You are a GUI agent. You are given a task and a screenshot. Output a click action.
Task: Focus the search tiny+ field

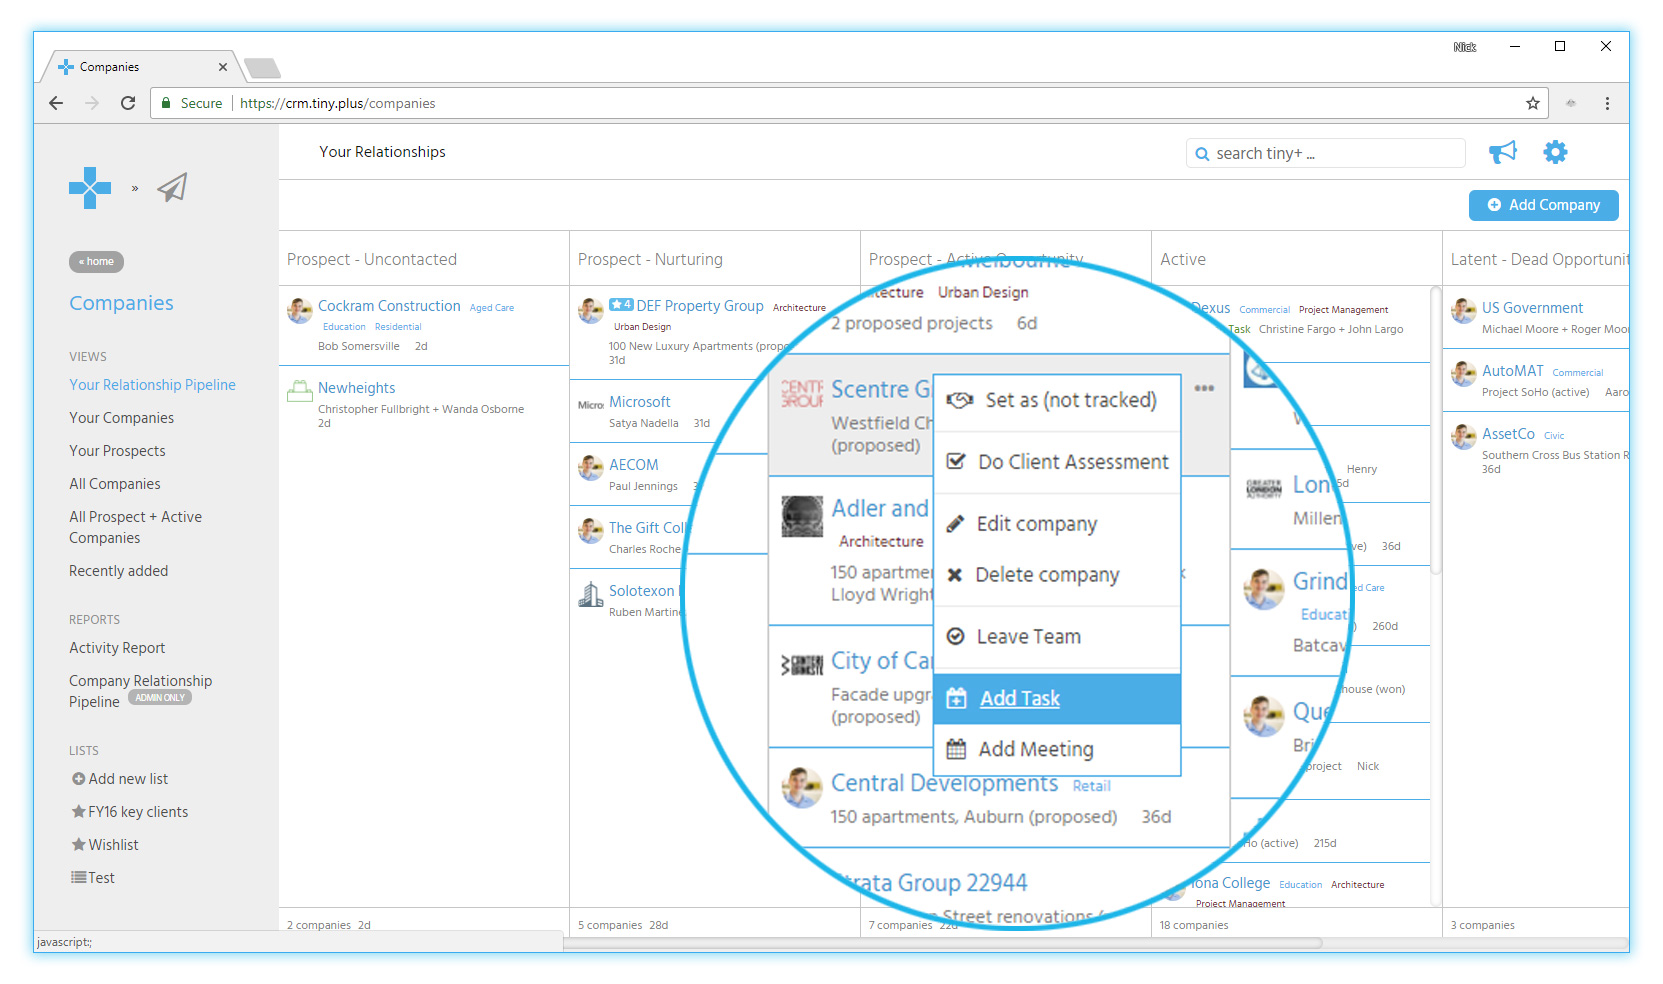point(1325,153)
